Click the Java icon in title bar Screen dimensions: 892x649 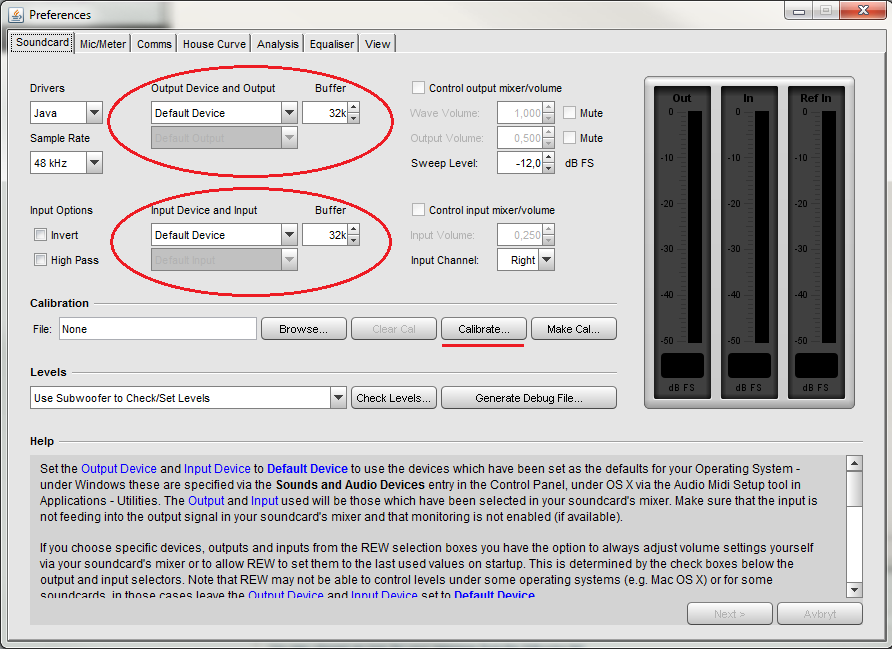pos(15,14)
